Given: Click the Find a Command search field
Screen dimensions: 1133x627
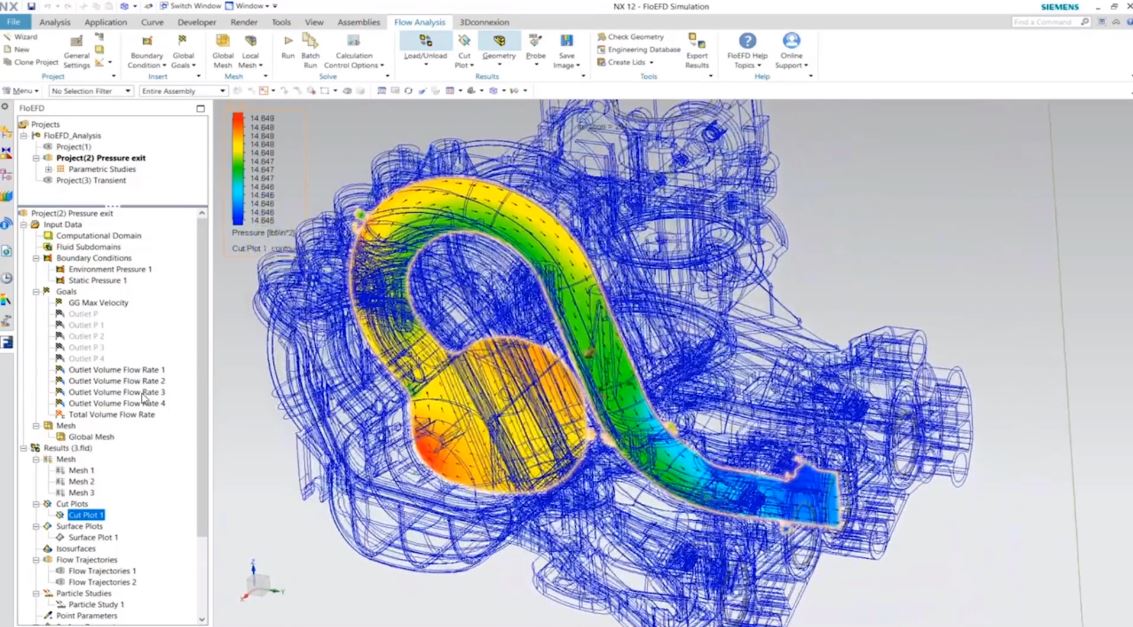Looking at the screenshot, I should [x=1051, y=22].
